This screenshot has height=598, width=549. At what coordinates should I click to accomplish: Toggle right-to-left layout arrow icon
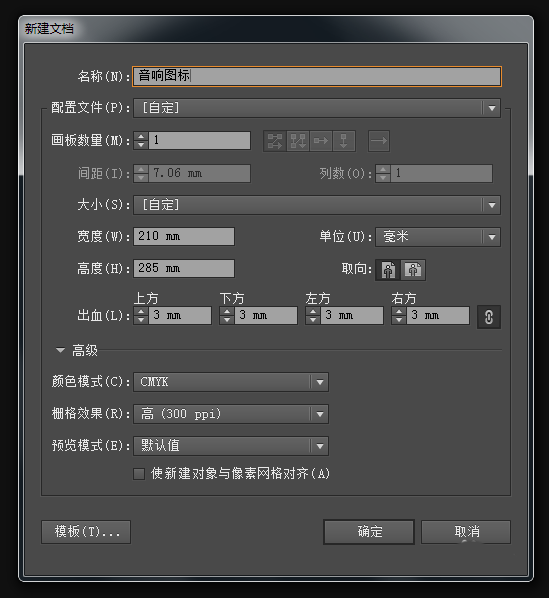pyautogui.click(x=379, y=141)
